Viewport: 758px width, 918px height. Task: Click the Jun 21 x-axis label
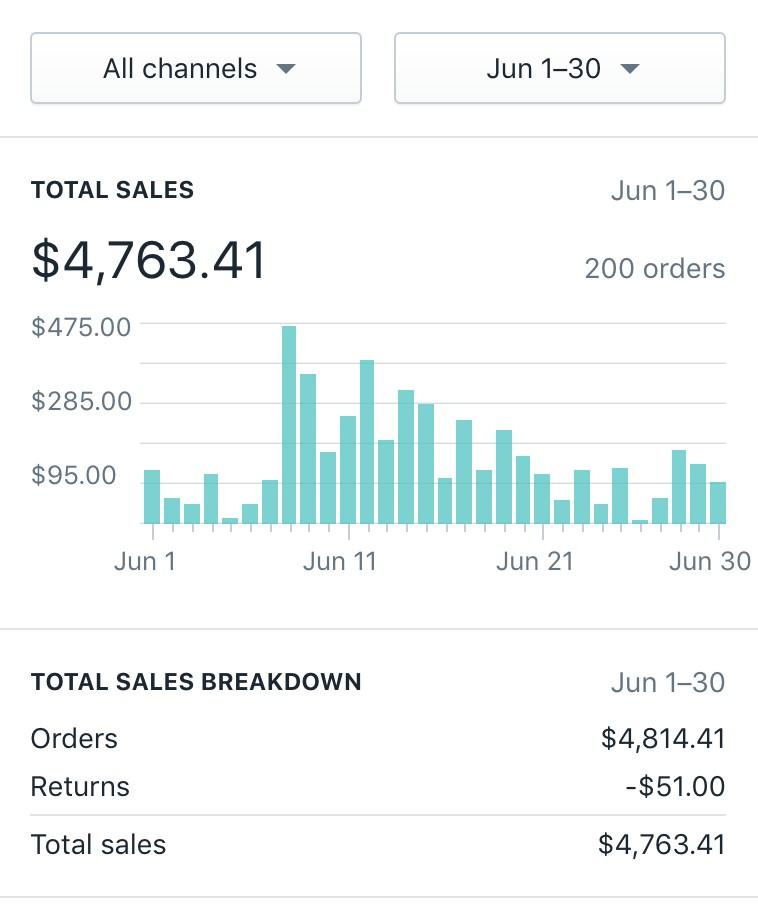[x=535, y=561]
